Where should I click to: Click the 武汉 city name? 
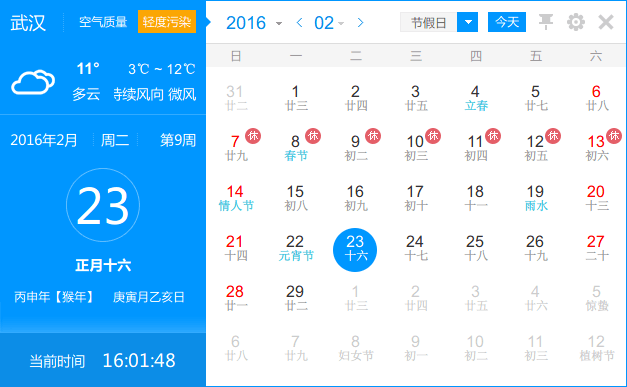(28, 23)
